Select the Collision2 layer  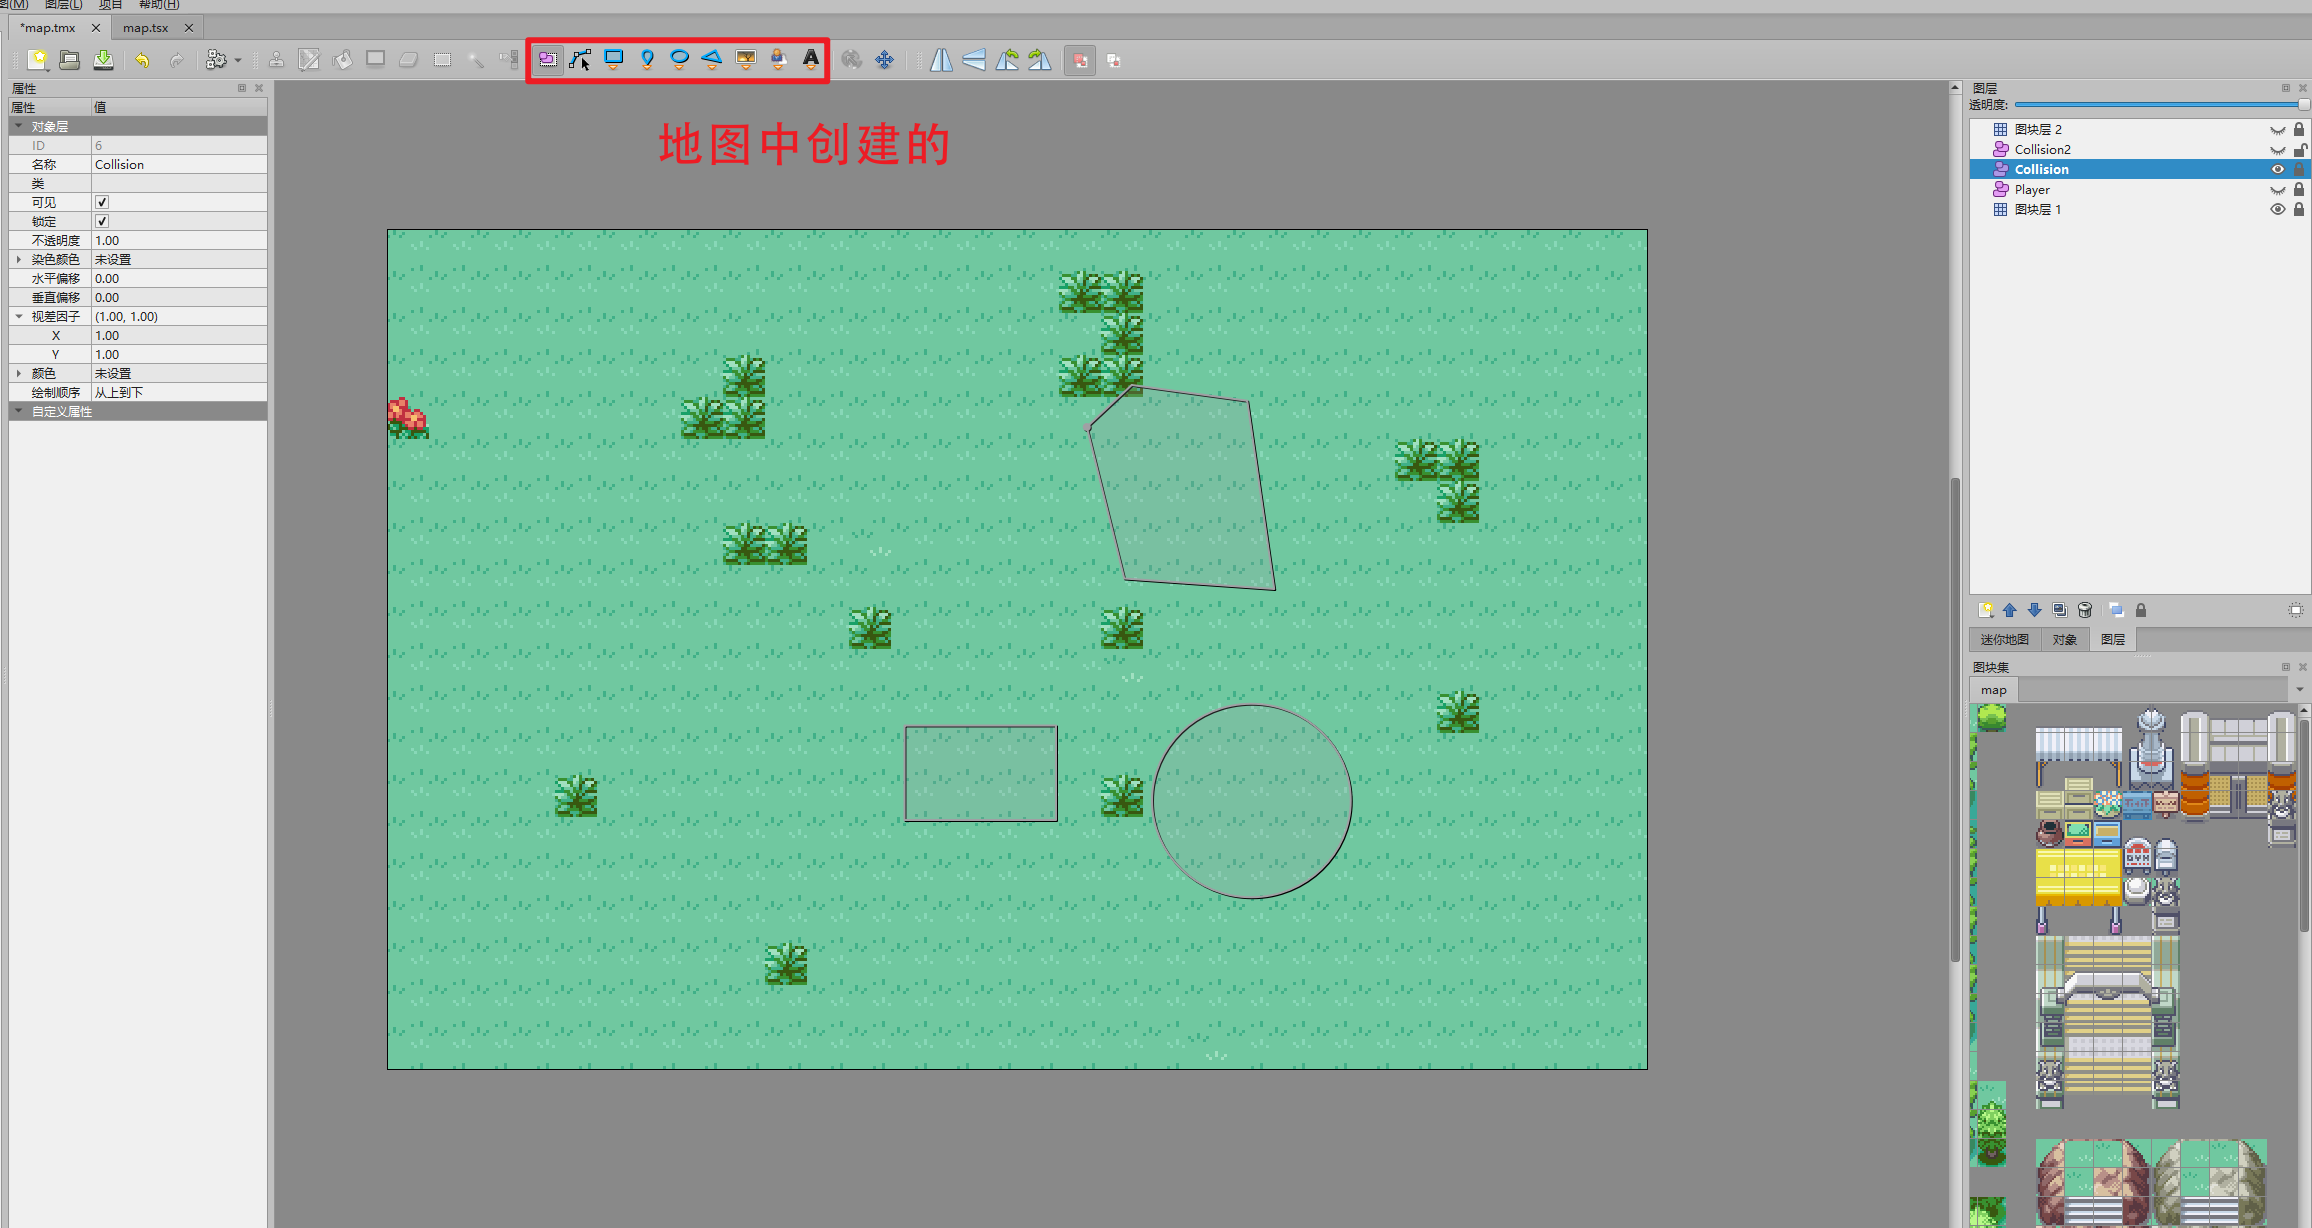click(2042, 149)
